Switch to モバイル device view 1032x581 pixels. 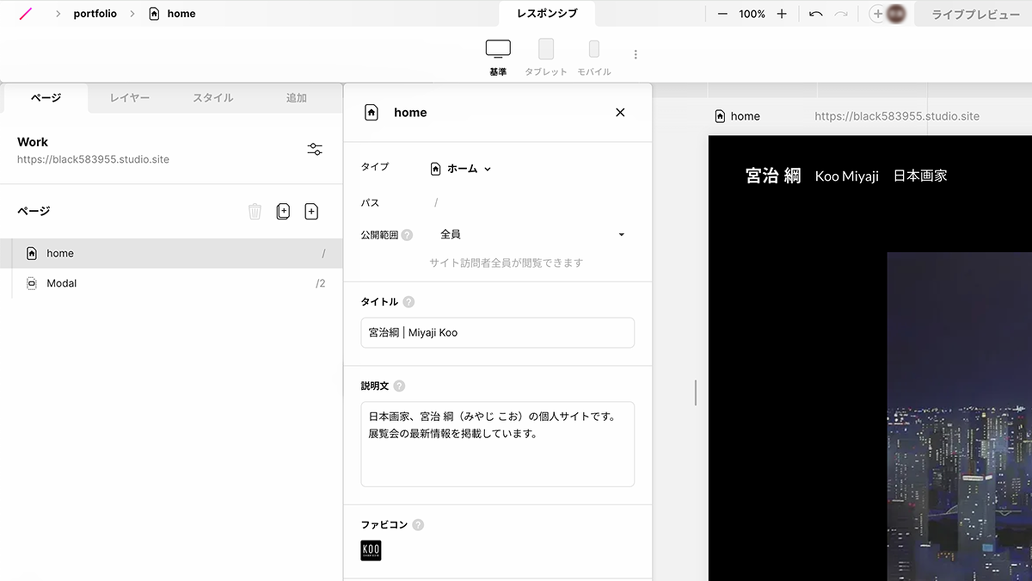[594, 56]
